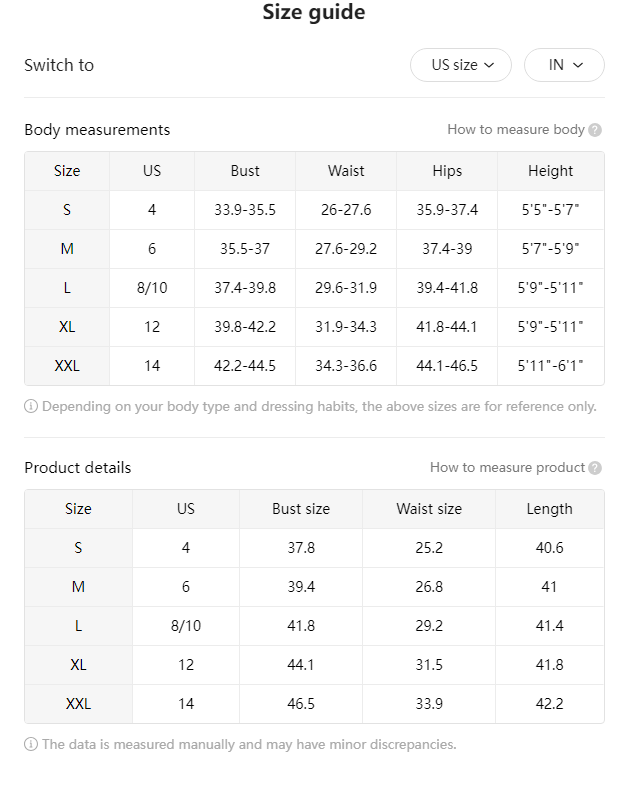623x786 pixels.
Task: Select the XXL row in body measurements table
Action: [x=314, y=366]
